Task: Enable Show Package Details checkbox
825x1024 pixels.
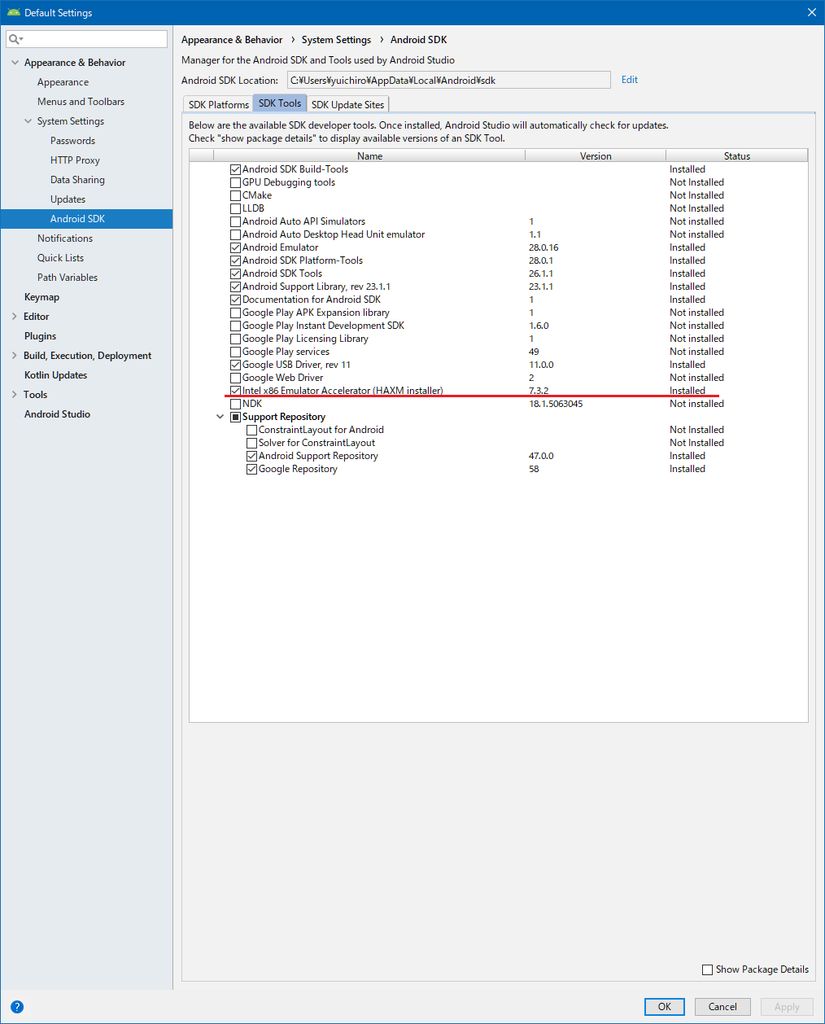Action: click(707, 970)
